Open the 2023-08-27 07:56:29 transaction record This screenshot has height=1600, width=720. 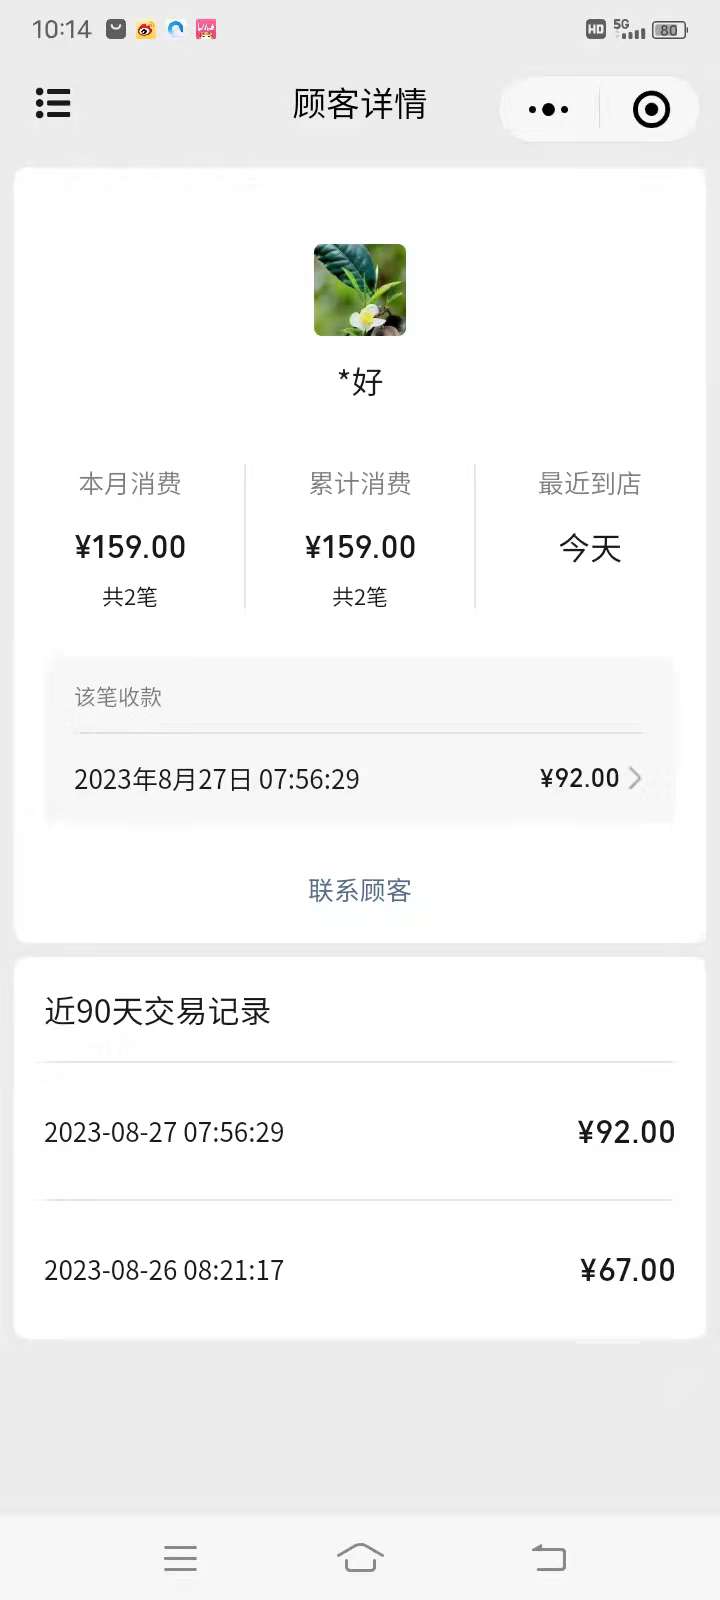tap(360, 1132)
